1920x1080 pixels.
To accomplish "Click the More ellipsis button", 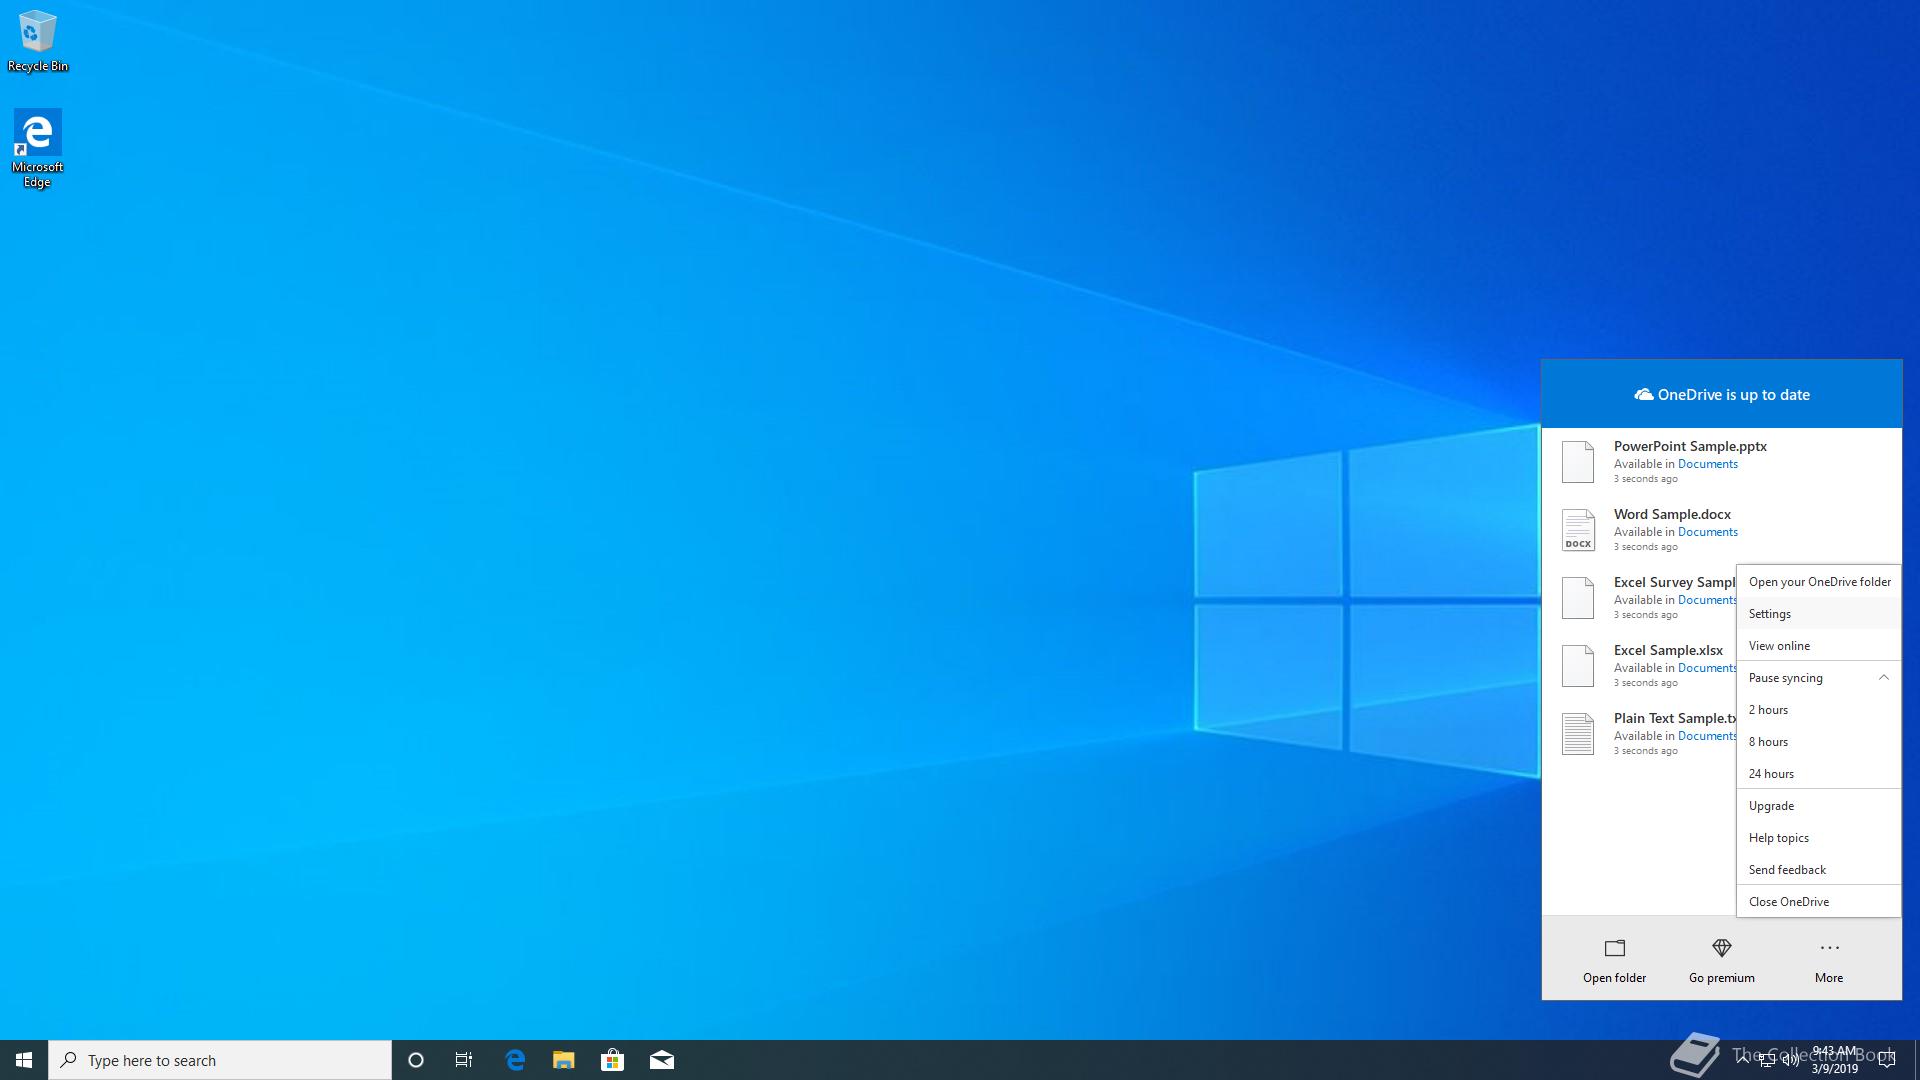I will [x=1829, y=960].
